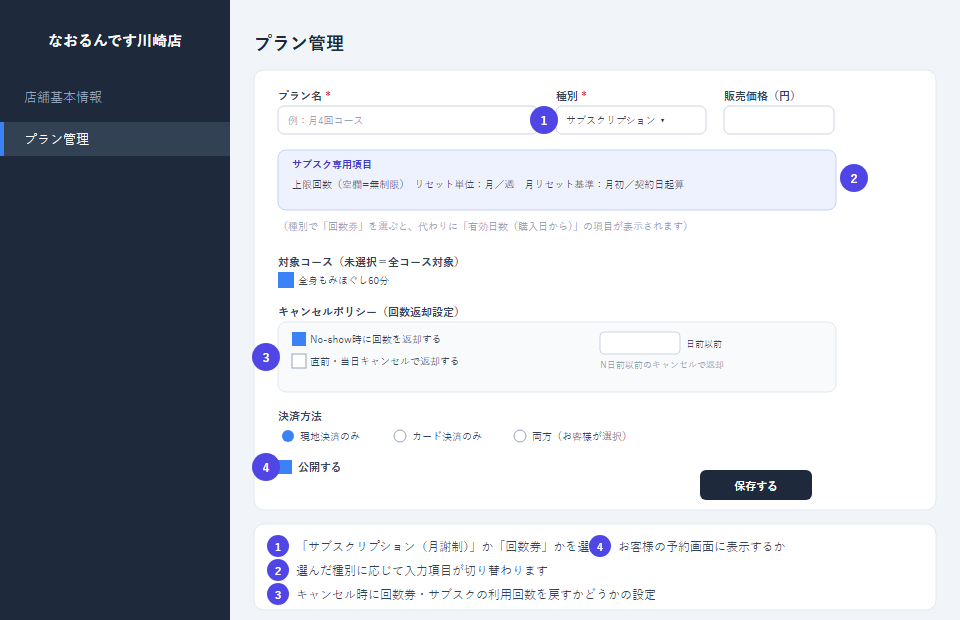960x620 pixels.
Task: Click the N日前以前のキャンセルで返却 hint
Action: pyautogui.click(x=662, y=365)
